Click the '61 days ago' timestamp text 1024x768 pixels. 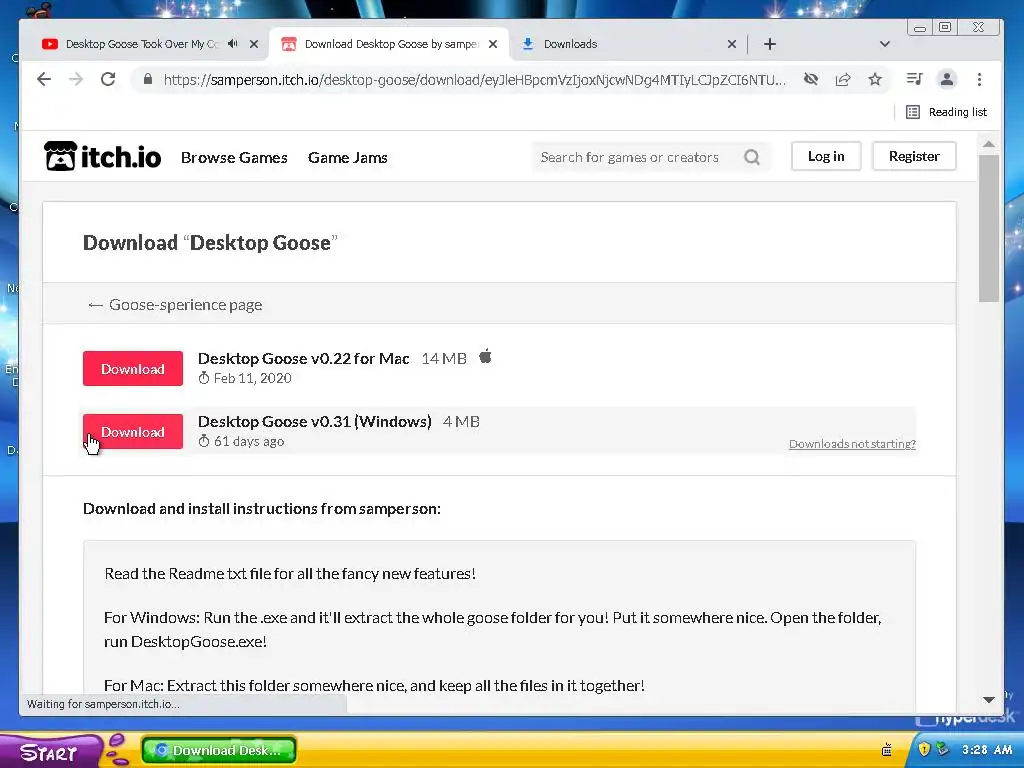[249, 441]
